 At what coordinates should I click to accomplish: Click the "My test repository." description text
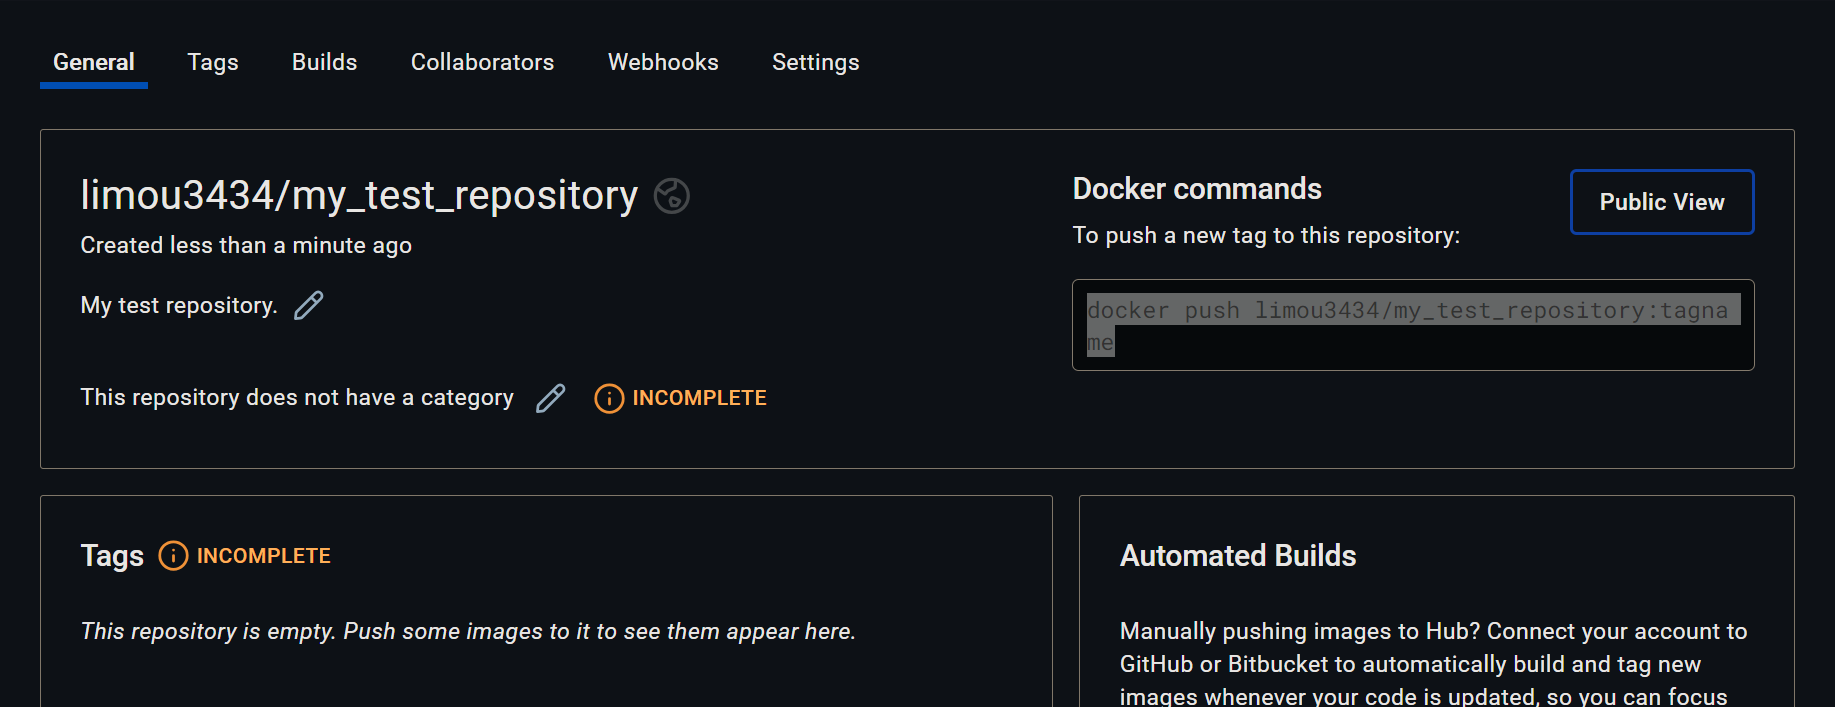179,305
